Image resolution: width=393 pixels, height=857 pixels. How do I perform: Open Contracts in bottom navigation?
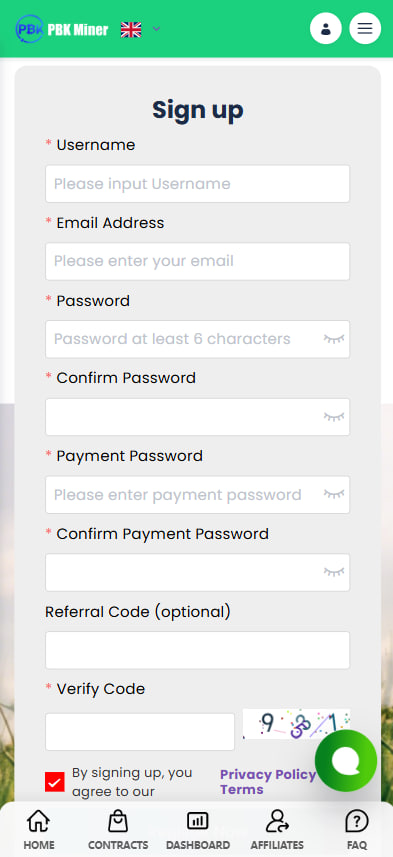pos(118,829)
